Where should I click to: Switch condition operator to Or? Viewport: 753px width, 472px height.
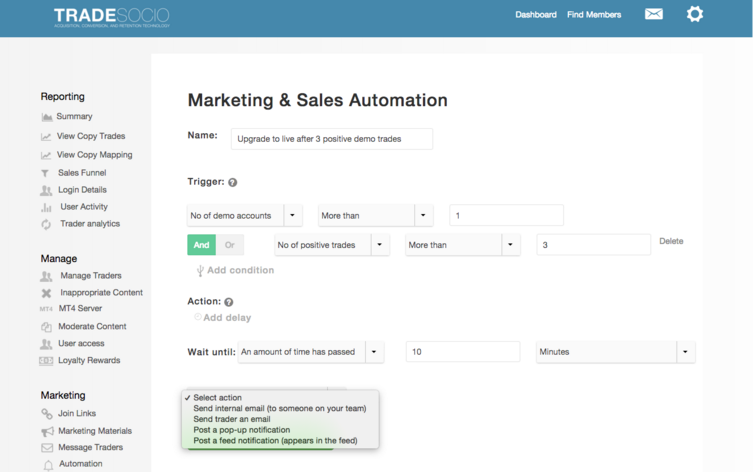[230, 245]
